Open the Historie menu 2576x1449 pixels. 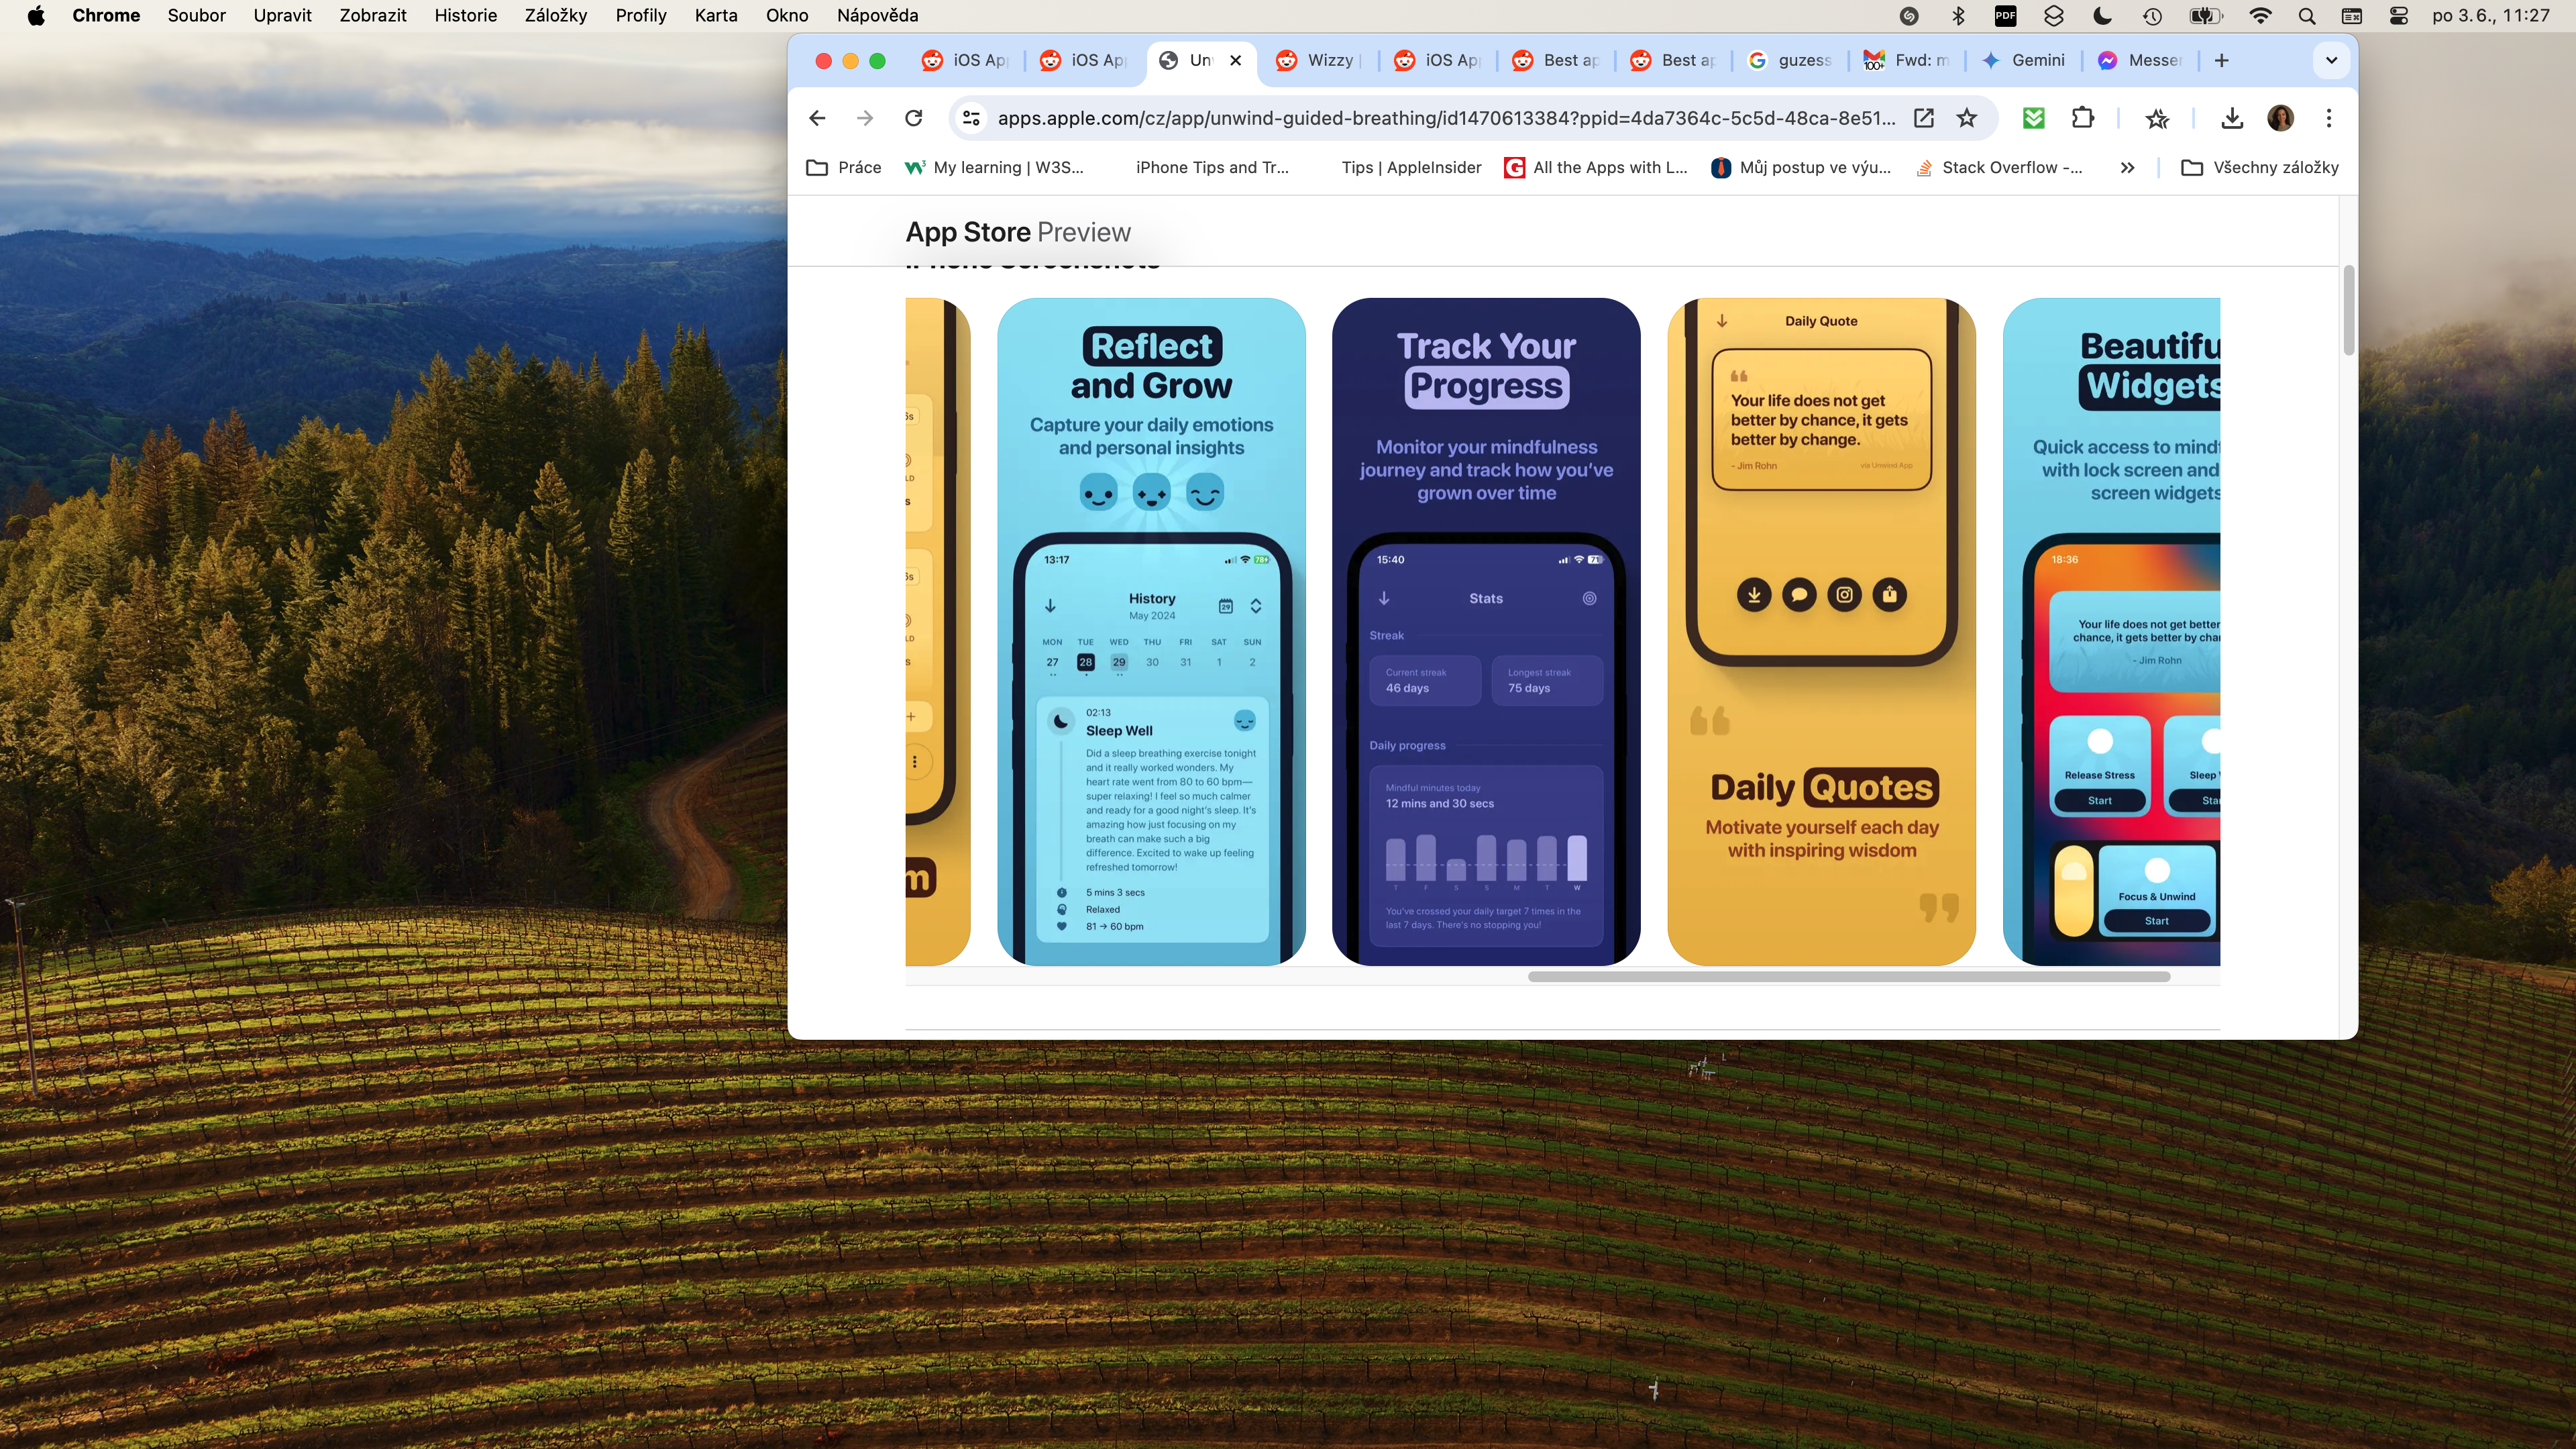coord(465,15)
